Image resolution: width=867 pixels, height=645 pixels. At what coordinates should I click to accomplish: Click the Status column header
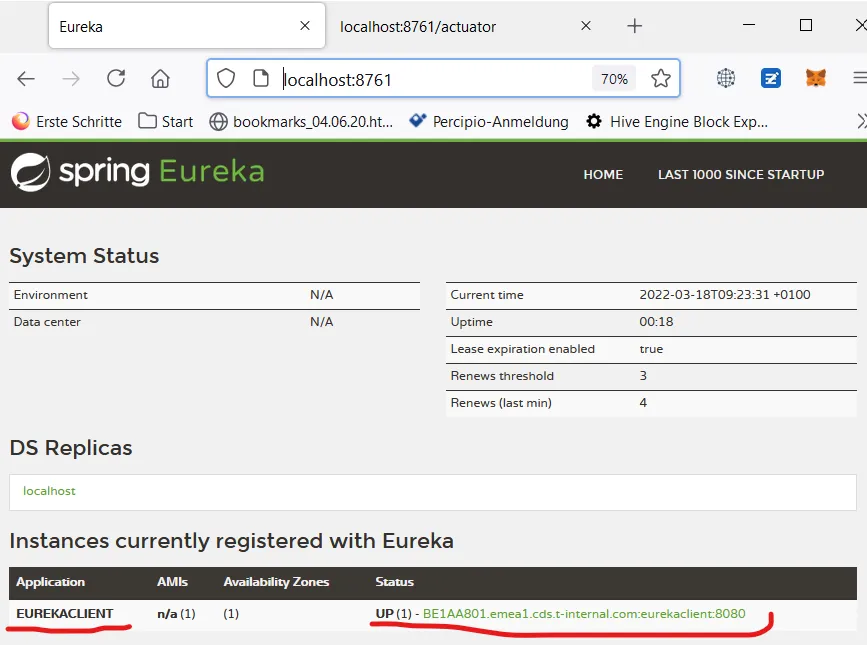pyautogui.click(x=394, y=581)
